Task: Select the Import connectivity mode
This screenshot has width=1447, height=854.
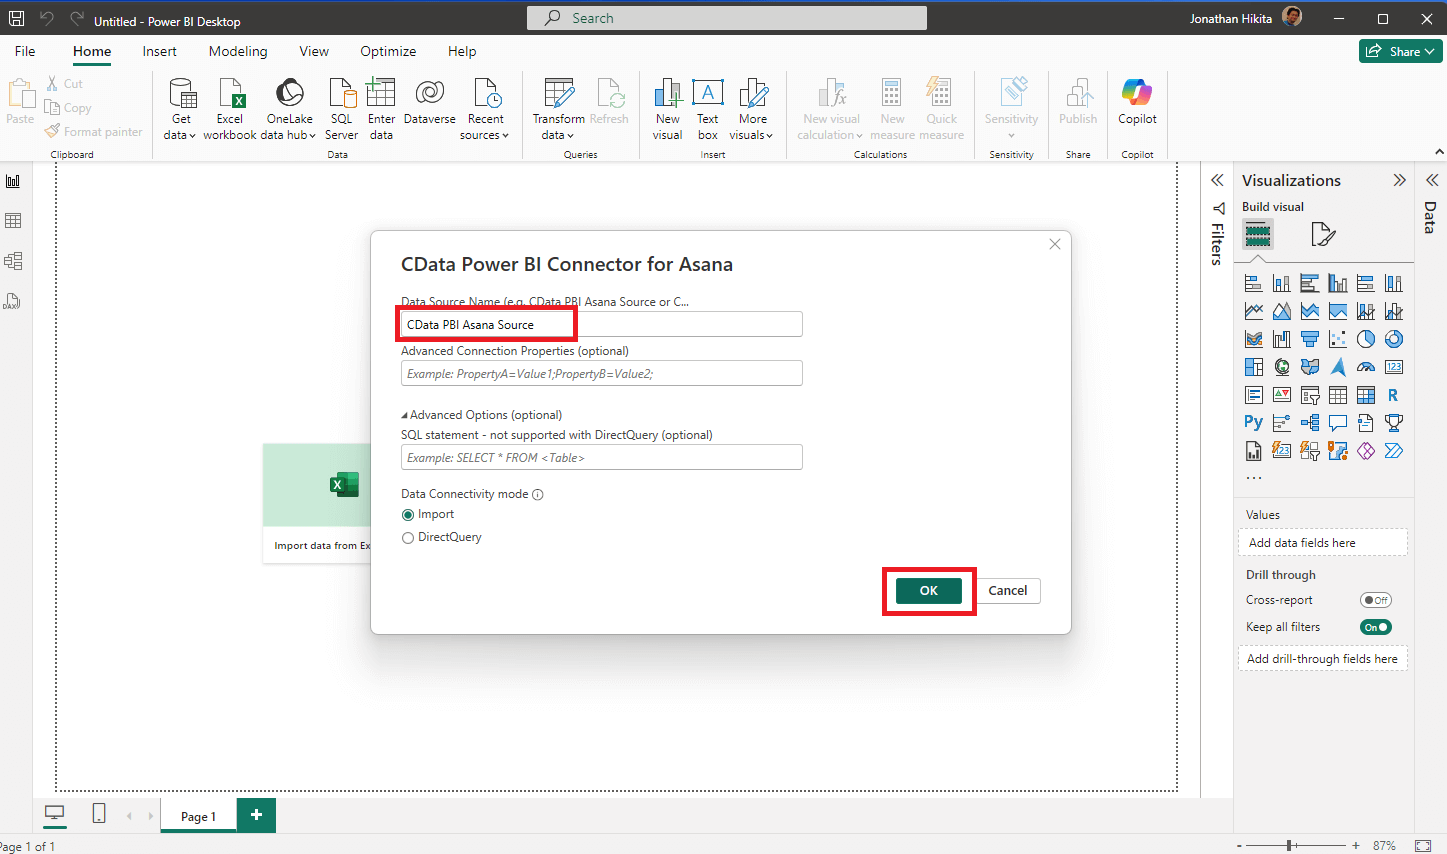Action: coord(408,515)
